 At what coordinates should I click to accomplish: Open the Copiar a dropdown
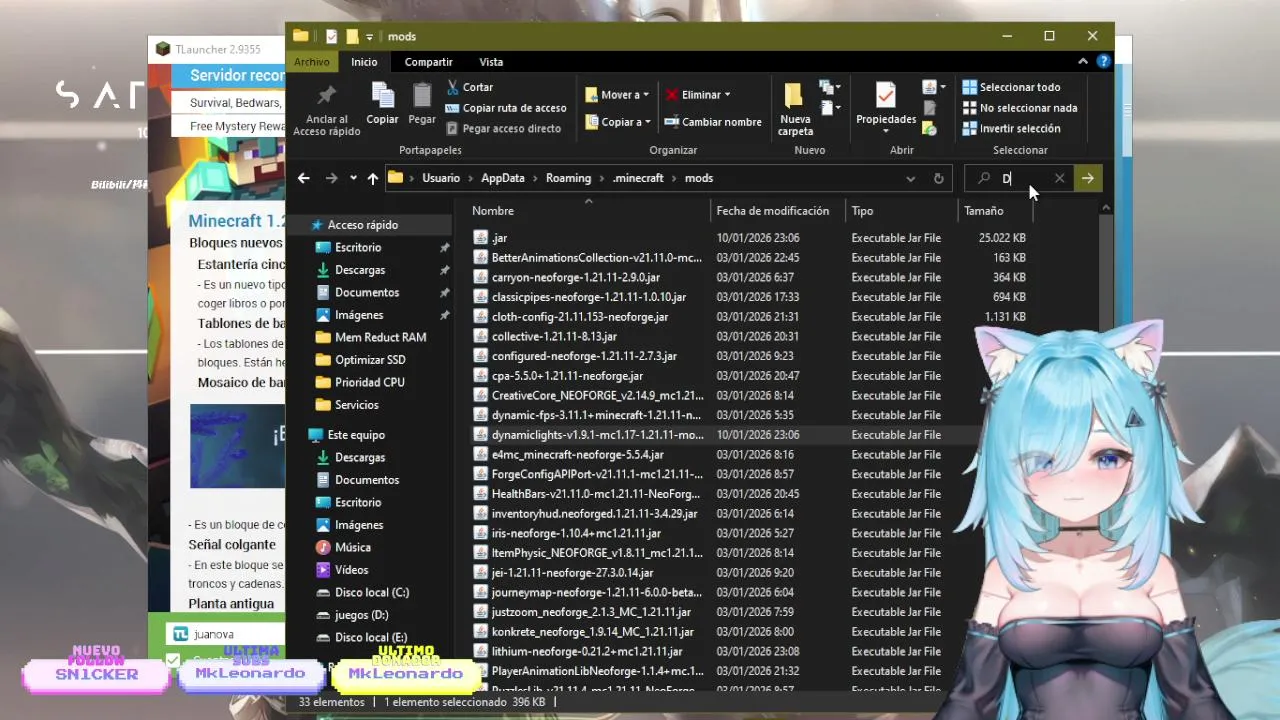(617, 122)
